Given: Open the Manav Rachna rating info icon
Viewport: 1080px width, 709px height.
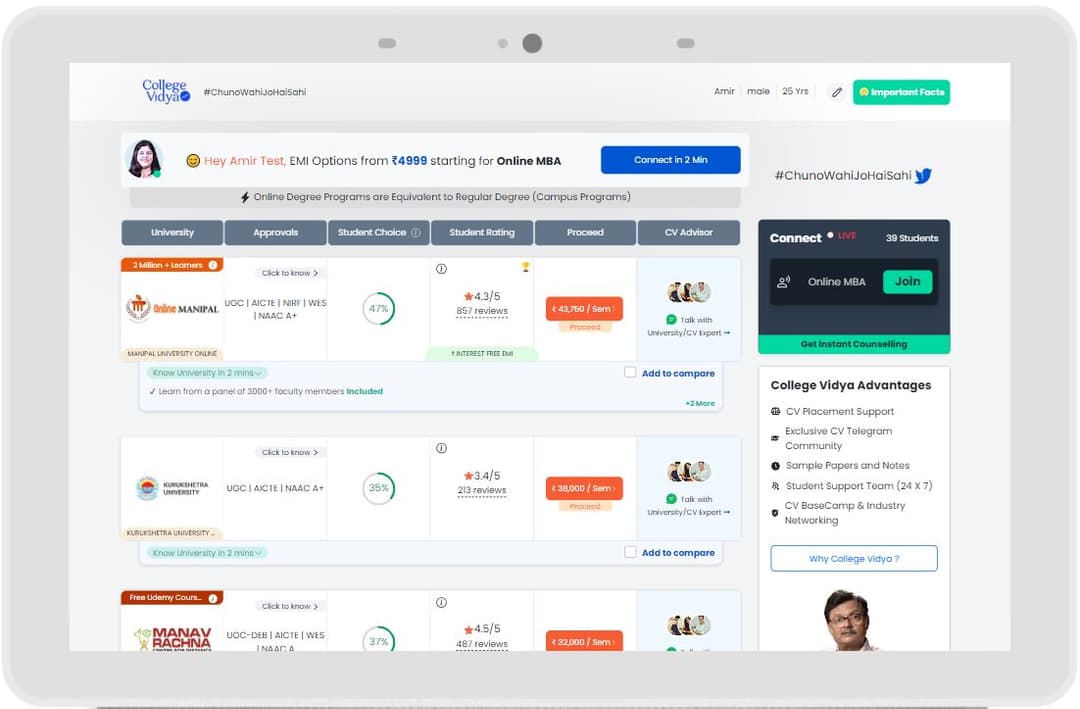Looking at the screenshot, I should [442, 602].
